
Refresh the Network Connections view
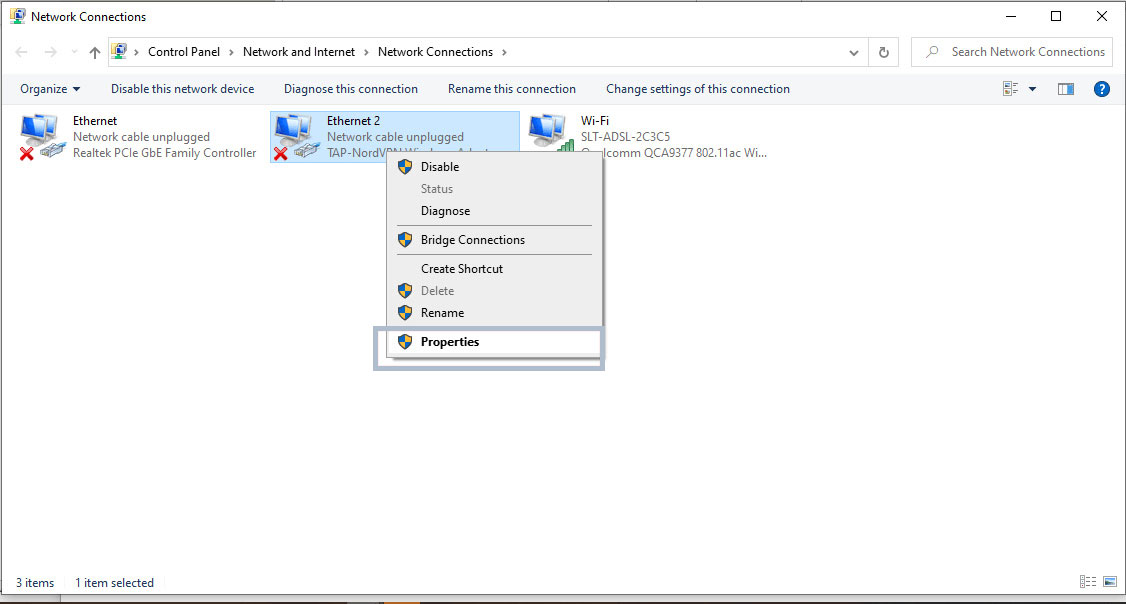[884, 52]
